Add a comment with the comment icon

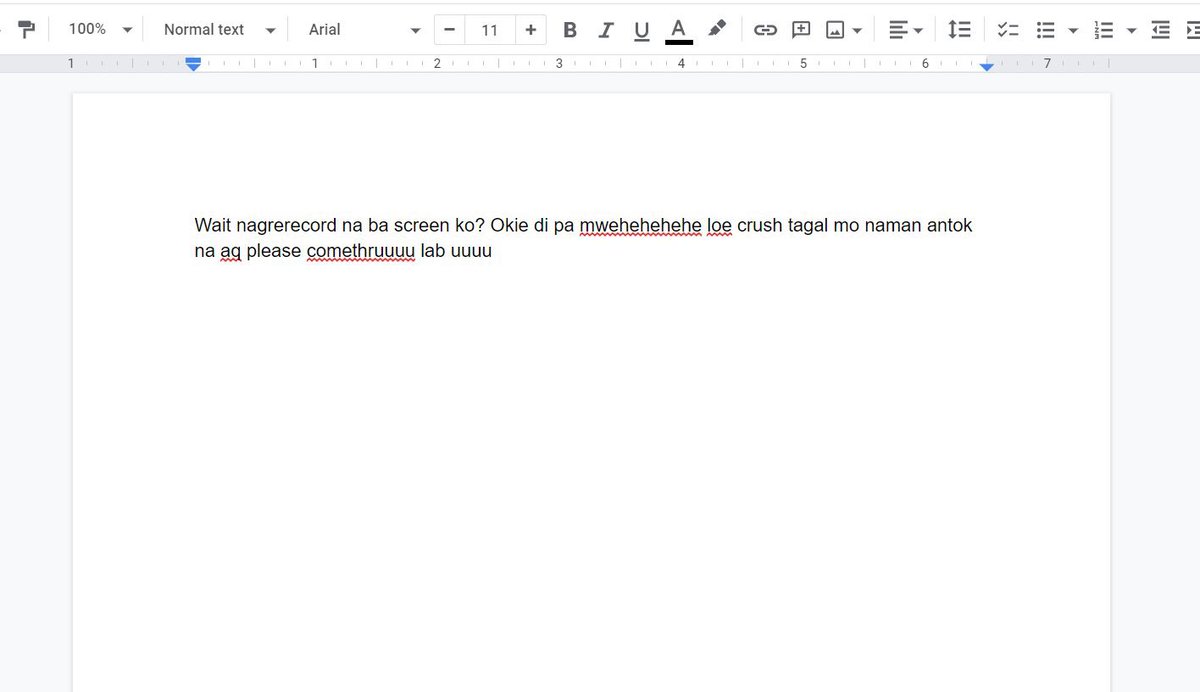pyautogui.click(x=801, y=29)
